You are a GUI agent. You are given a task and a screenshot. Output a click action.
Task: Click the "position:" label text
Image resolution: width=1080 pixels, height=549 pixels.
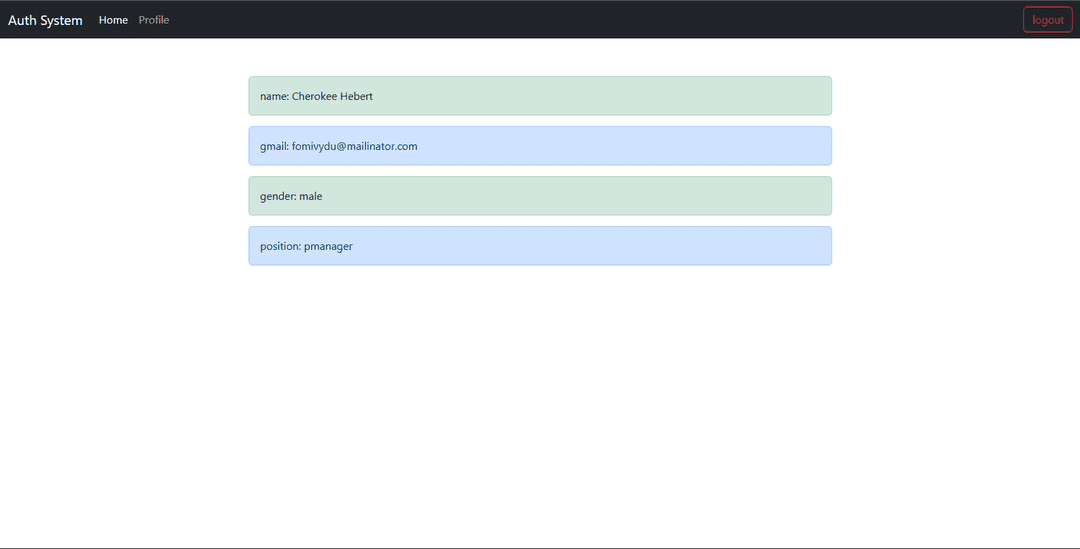[280, 246]
